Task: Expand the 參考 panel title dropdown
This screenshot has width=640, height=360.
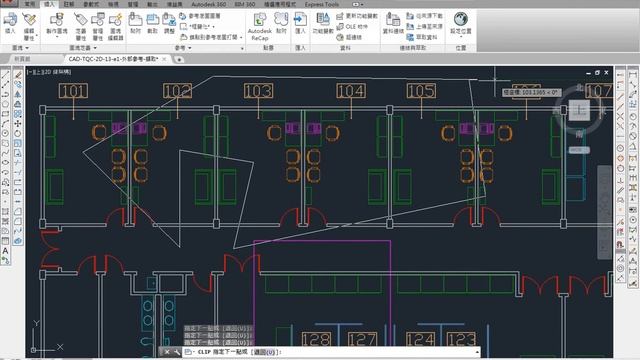Action: 183,48
